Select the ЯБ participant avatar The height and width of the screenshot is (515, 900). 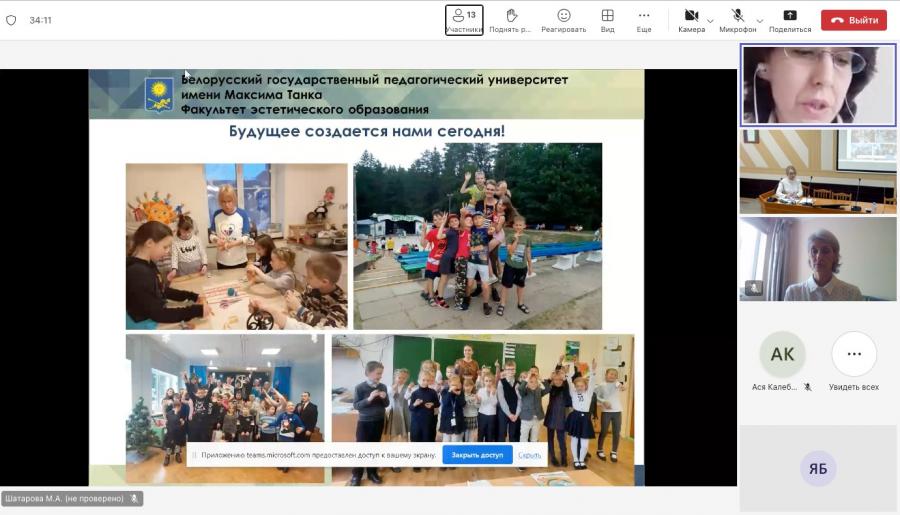click(x=818, y=468)
